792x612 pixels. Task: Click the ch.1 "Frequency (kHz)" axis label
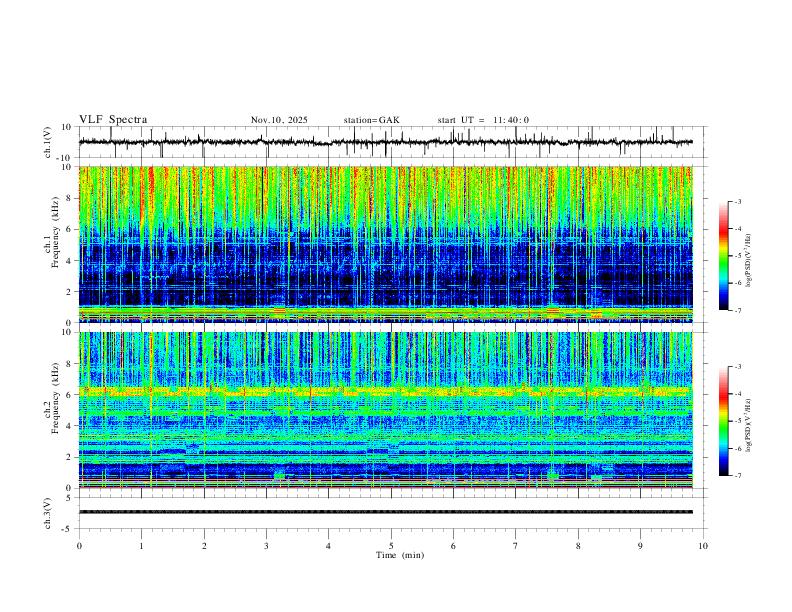(55, 232)
